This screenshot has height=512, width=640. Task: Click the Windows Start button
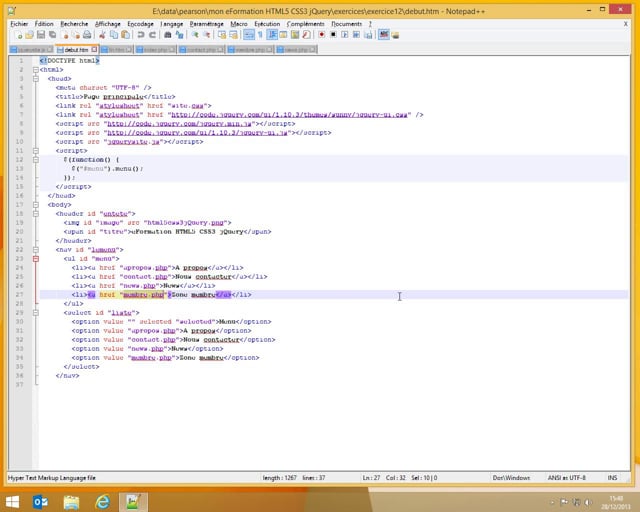click(x=12, y=502)
